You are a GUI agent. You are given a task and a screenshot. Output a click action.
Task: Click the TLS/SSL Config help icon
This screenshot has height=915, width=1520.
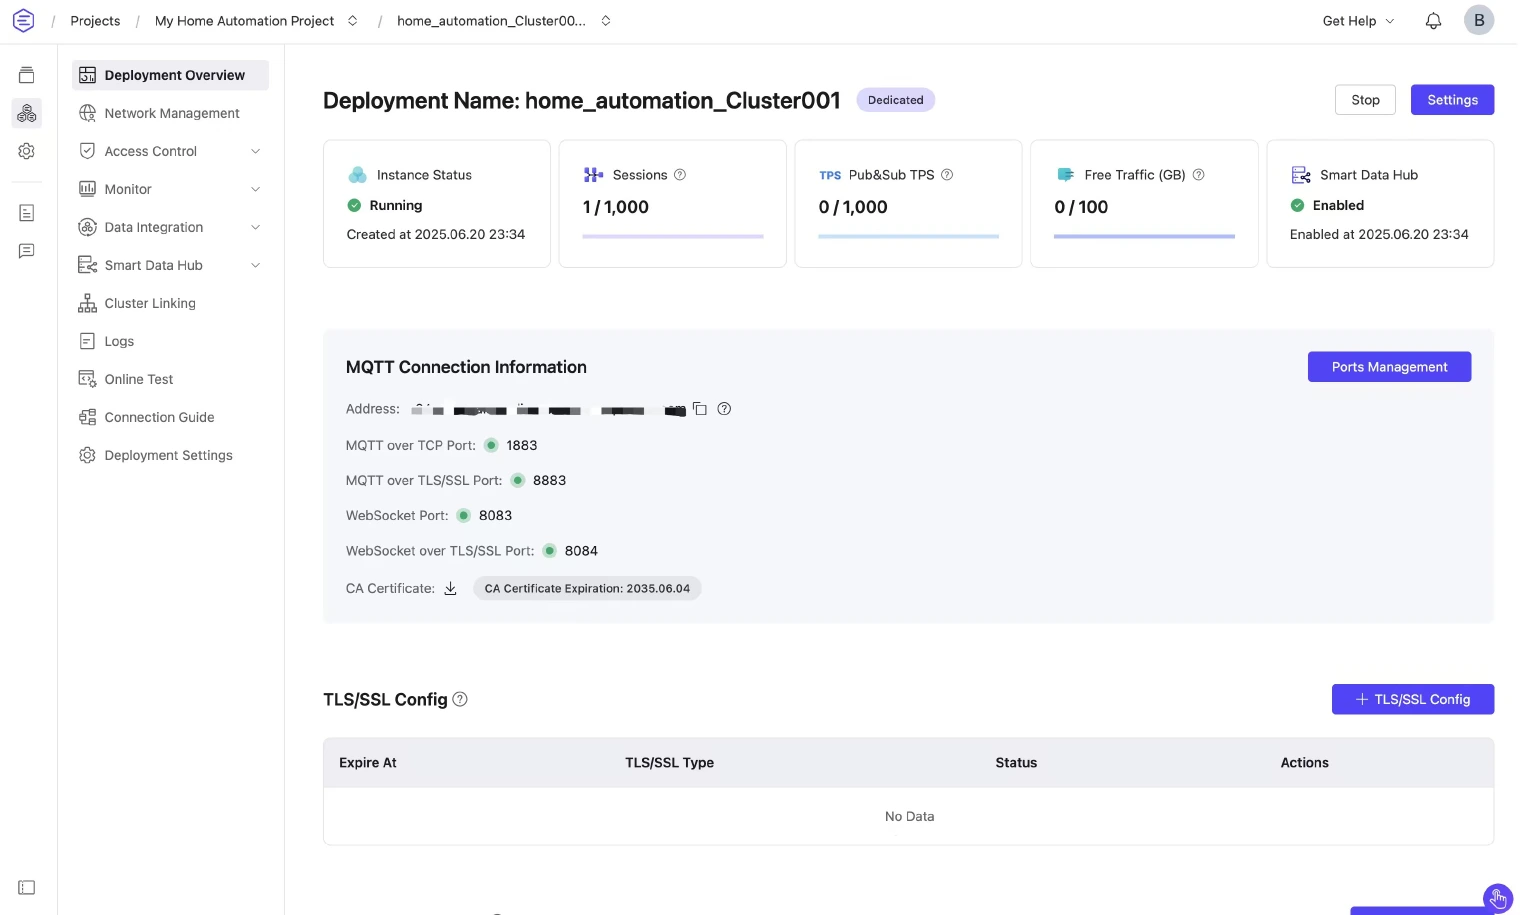(460, 700)
